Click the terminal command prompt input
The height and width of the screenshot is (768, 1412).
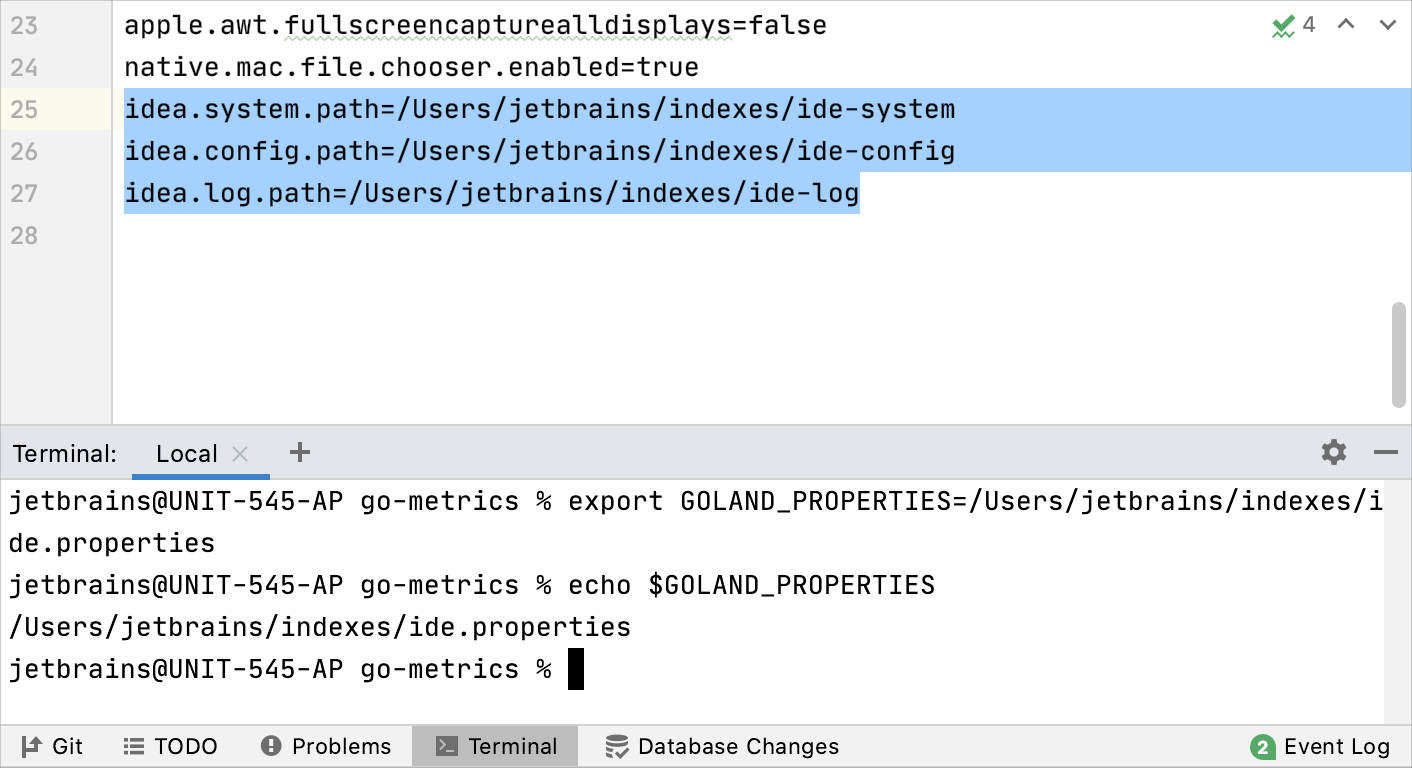coord(575,668)
